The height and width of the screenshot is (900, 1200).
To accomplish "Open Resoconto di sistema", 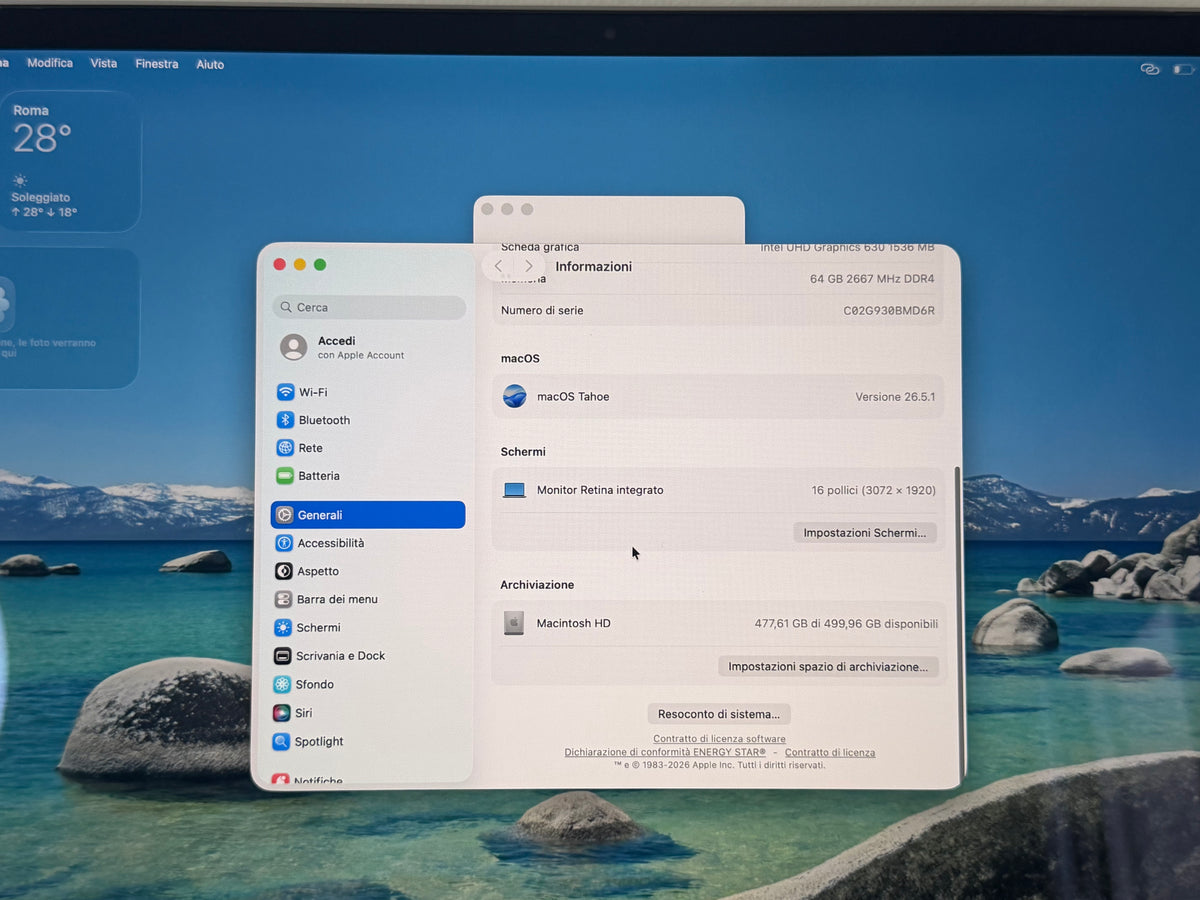I will pos(719,714).
